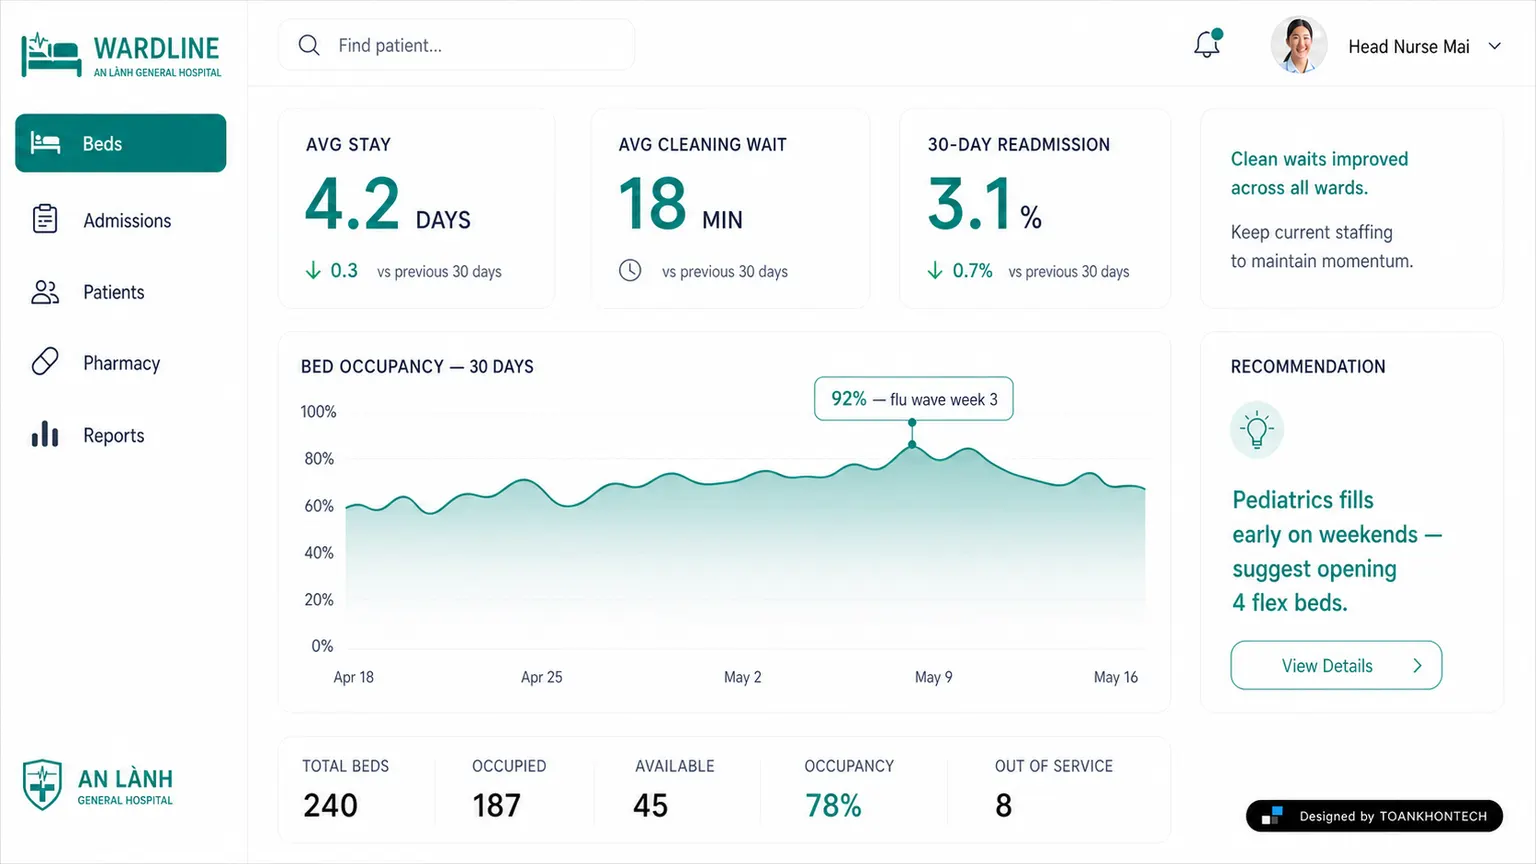Click the Wardline title text
This screenshot has width=1536, height=864.
156,48
